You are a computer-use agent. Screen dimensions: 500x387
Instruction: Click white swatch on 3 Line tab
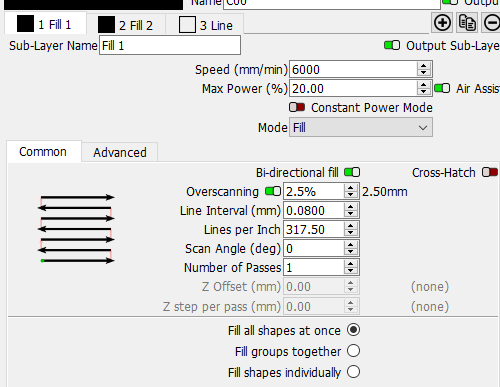click(x=187, y=25)
